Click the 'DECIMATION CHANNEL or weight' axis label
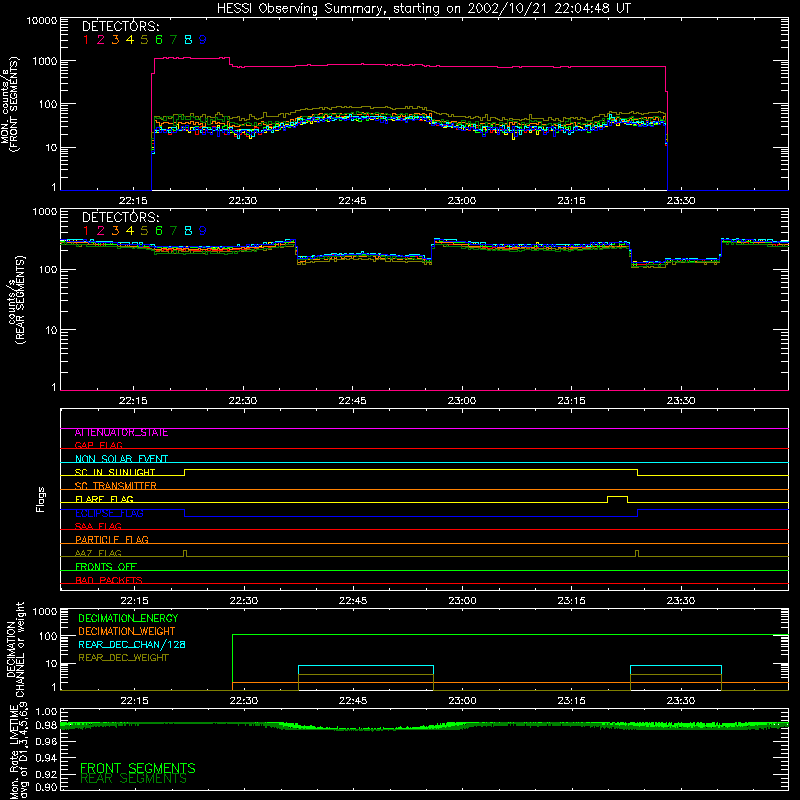This screenshot has height=800, width=800. tap(15, 650)
